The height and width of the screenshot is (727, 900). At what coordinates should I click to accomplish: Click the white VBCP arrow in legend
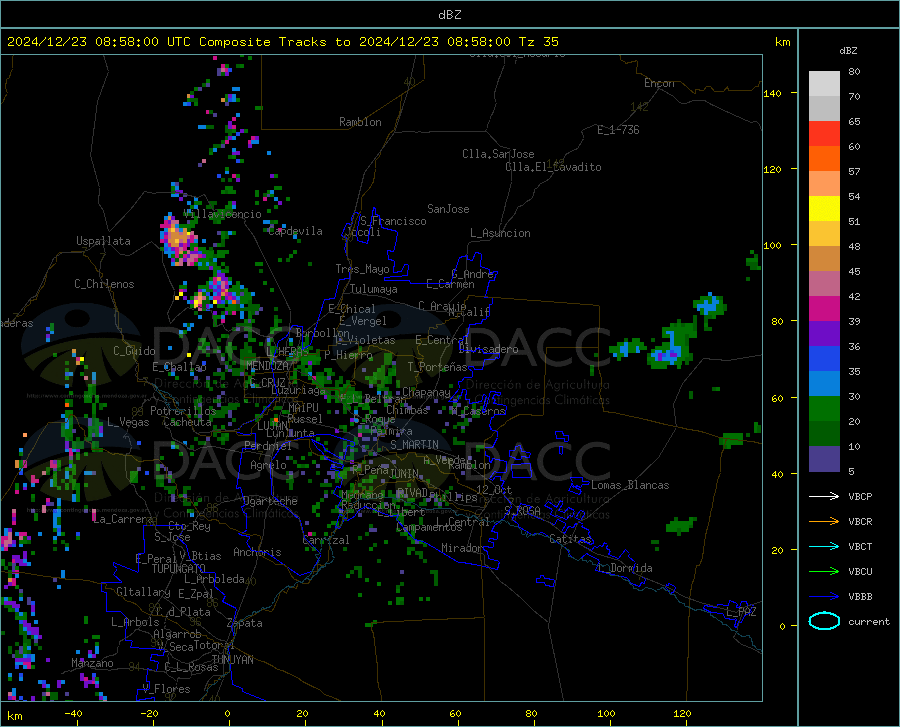pyautogui.click(x=824, y=496)
